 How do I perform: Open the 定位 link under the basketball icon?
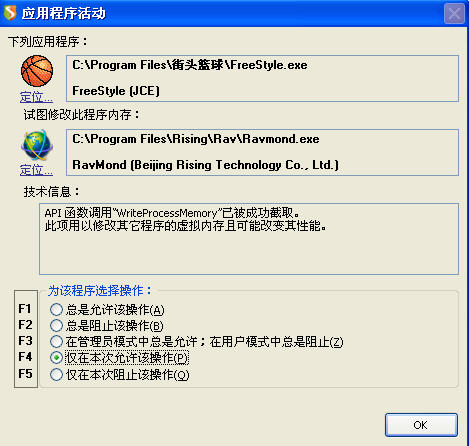click(36, 97)
